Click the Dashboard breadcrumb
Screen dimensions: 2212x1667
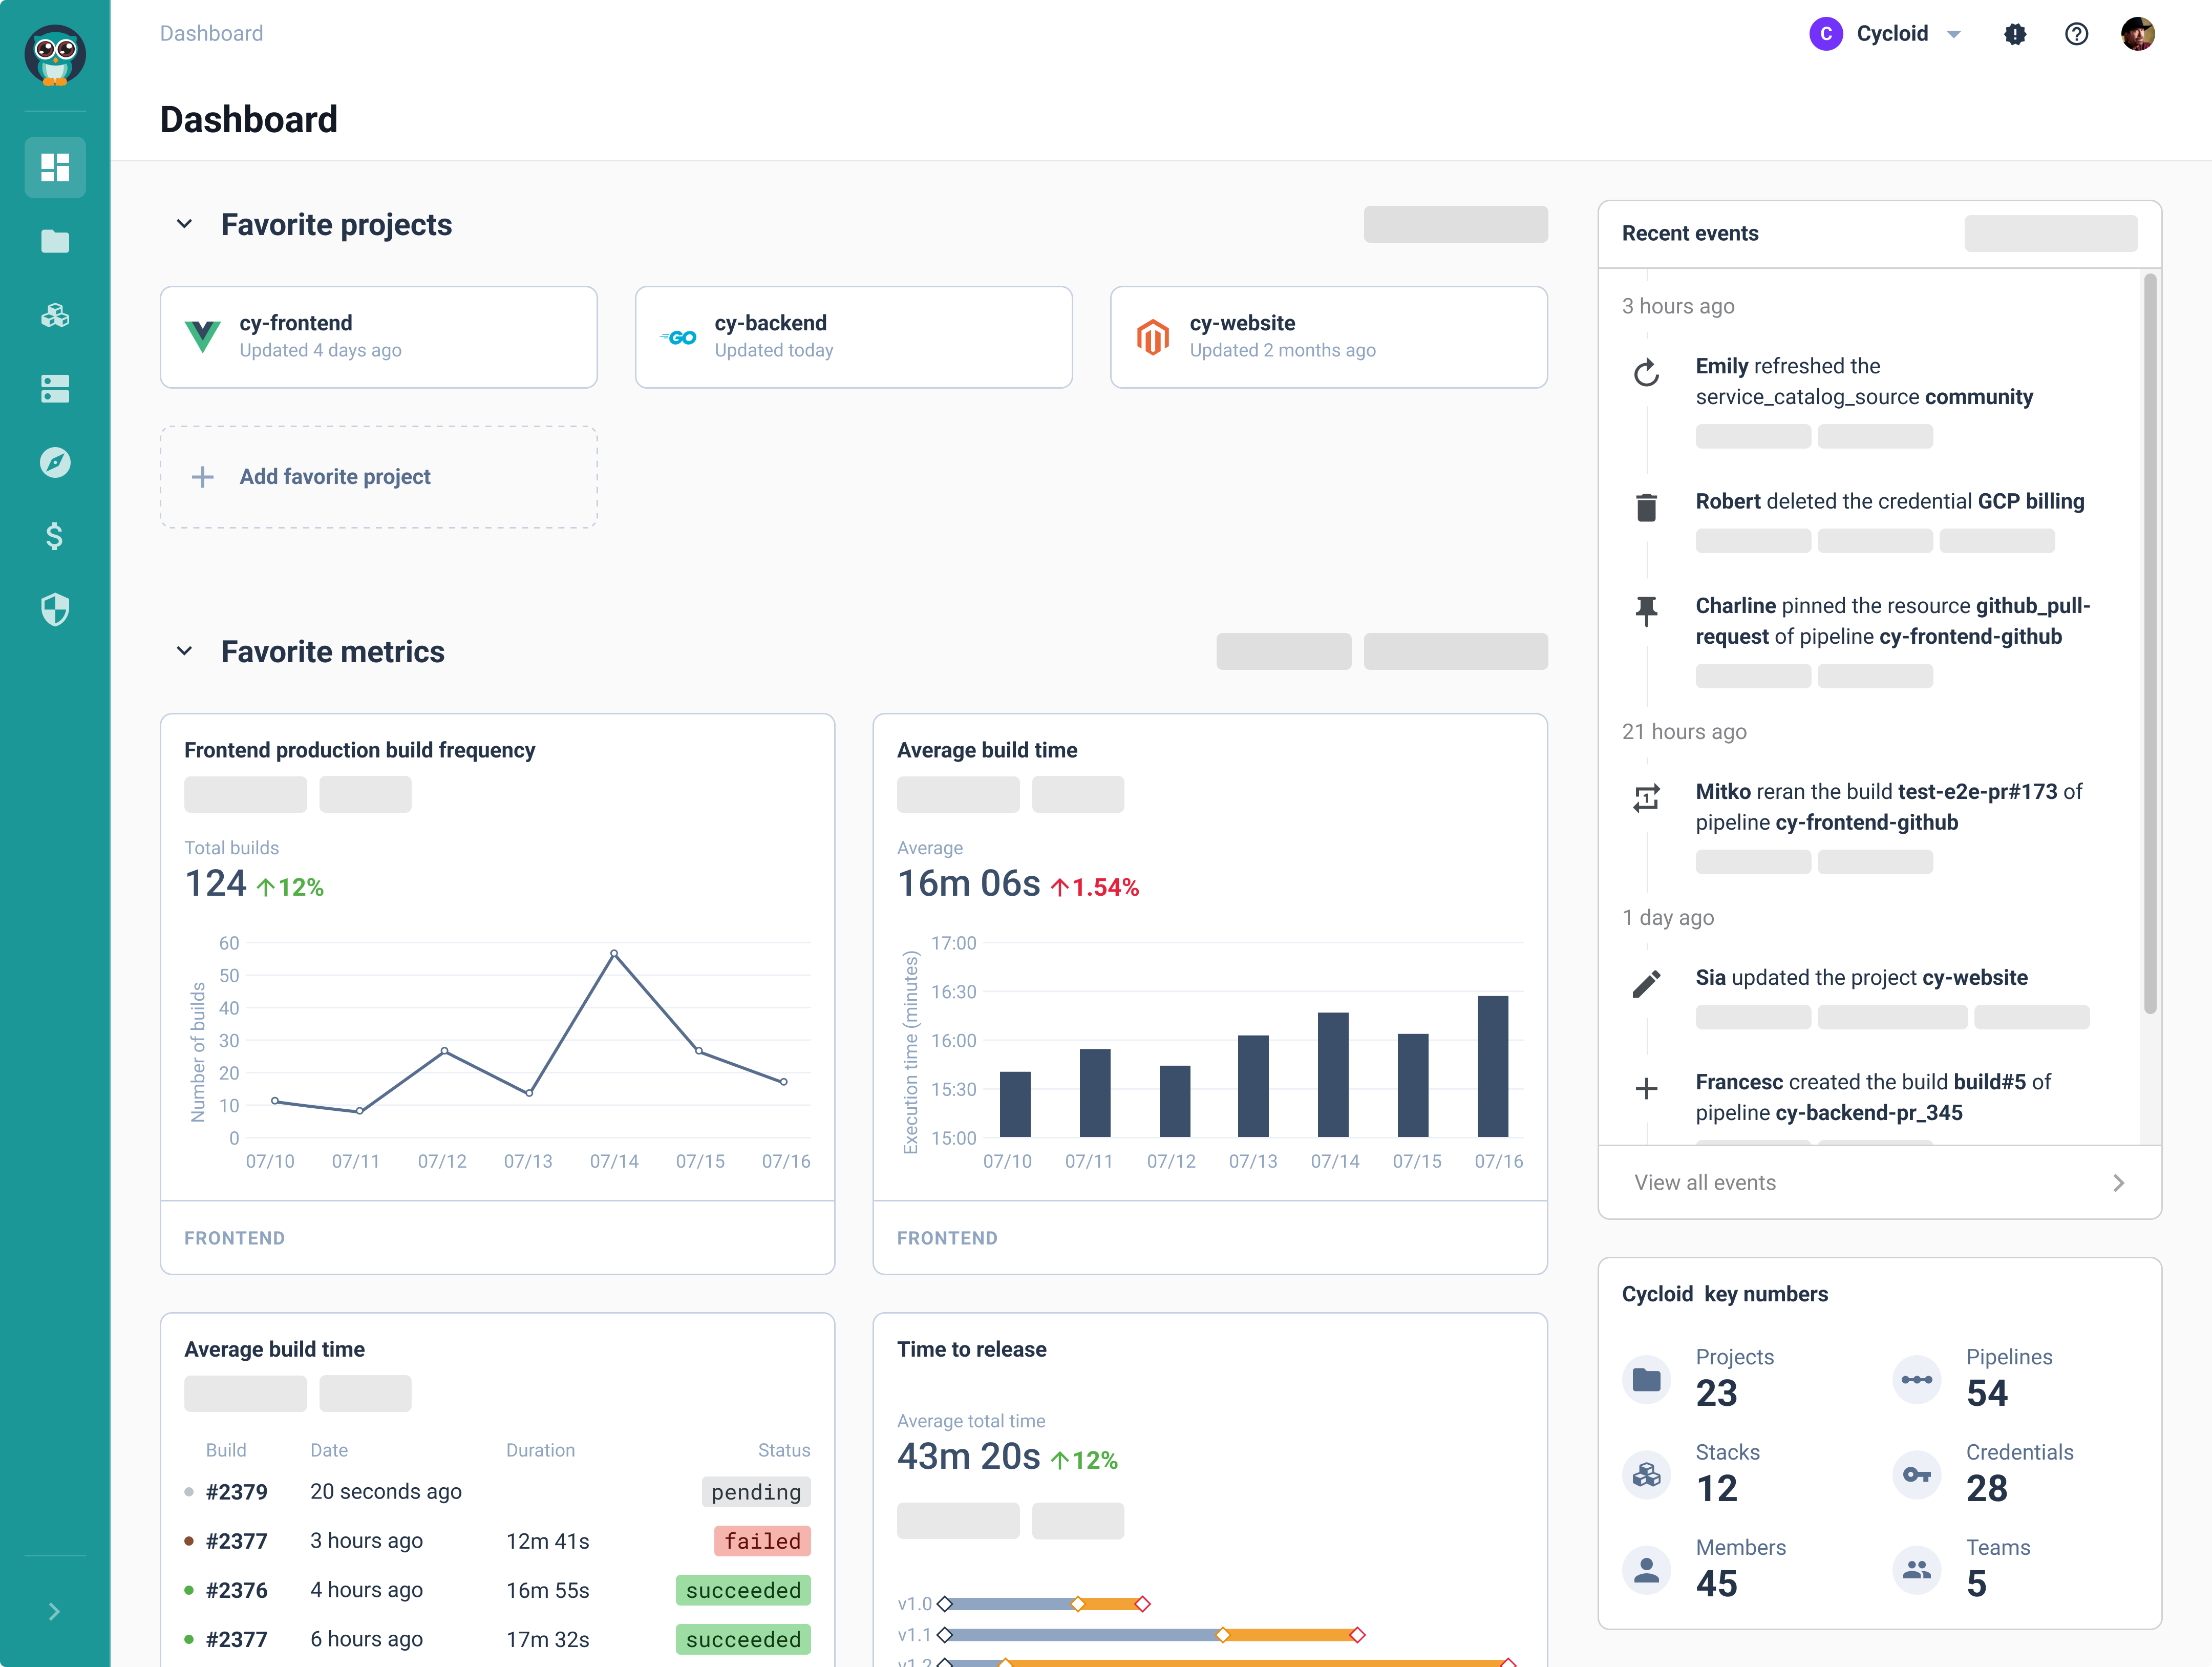pos(212,34)
